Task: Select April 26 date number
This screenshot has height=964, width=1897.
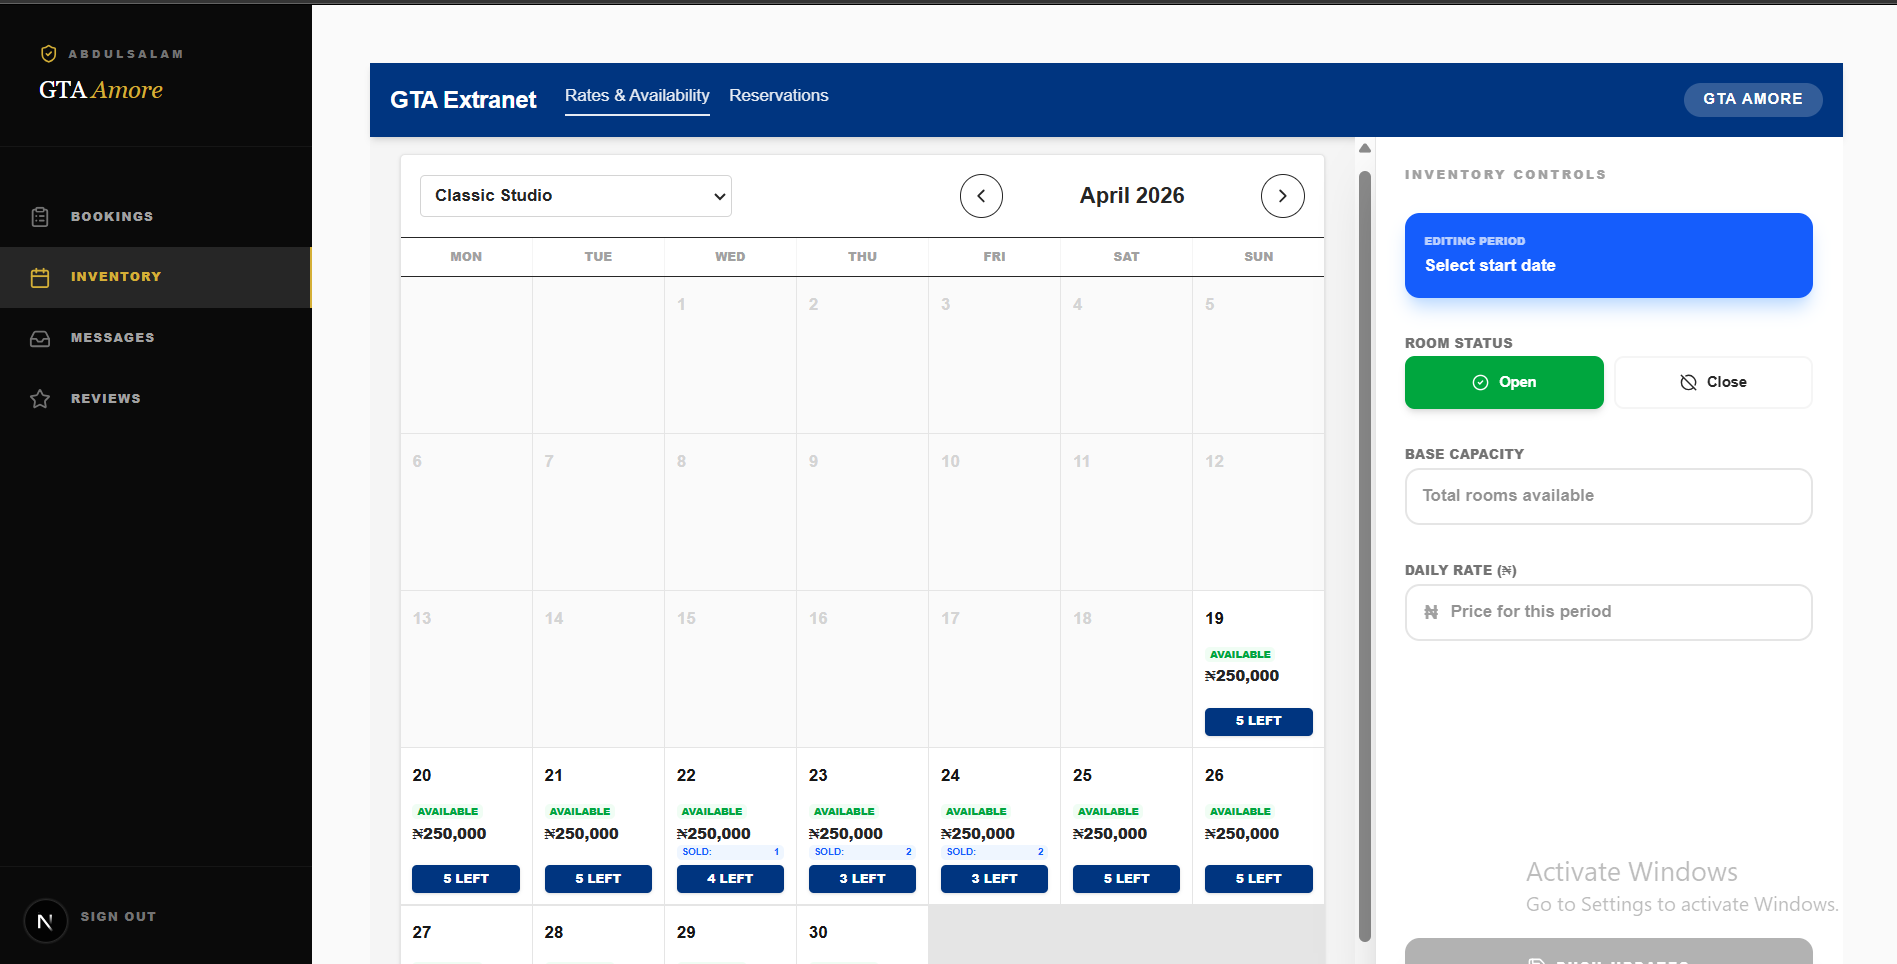Action: point(1214,776)
